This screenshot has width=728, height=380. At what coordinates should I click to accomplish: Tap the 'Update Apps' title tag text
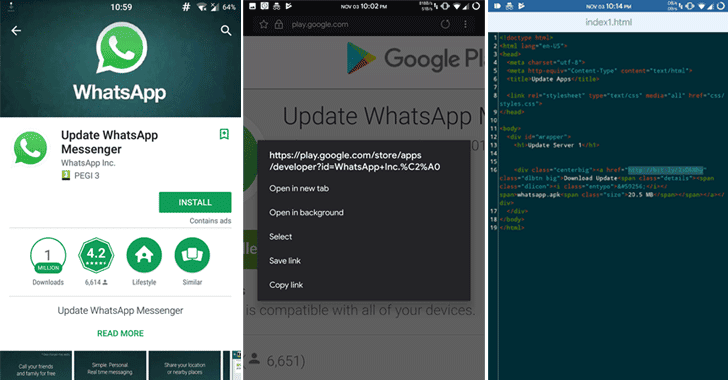click(551, 79)
